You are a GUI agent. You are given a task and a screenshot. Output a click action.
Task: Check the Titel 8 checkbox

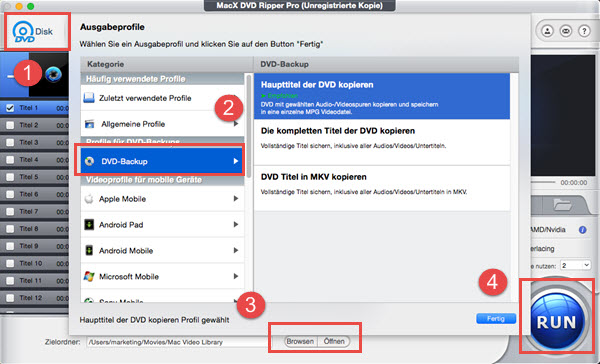click(x=10, y=229)
